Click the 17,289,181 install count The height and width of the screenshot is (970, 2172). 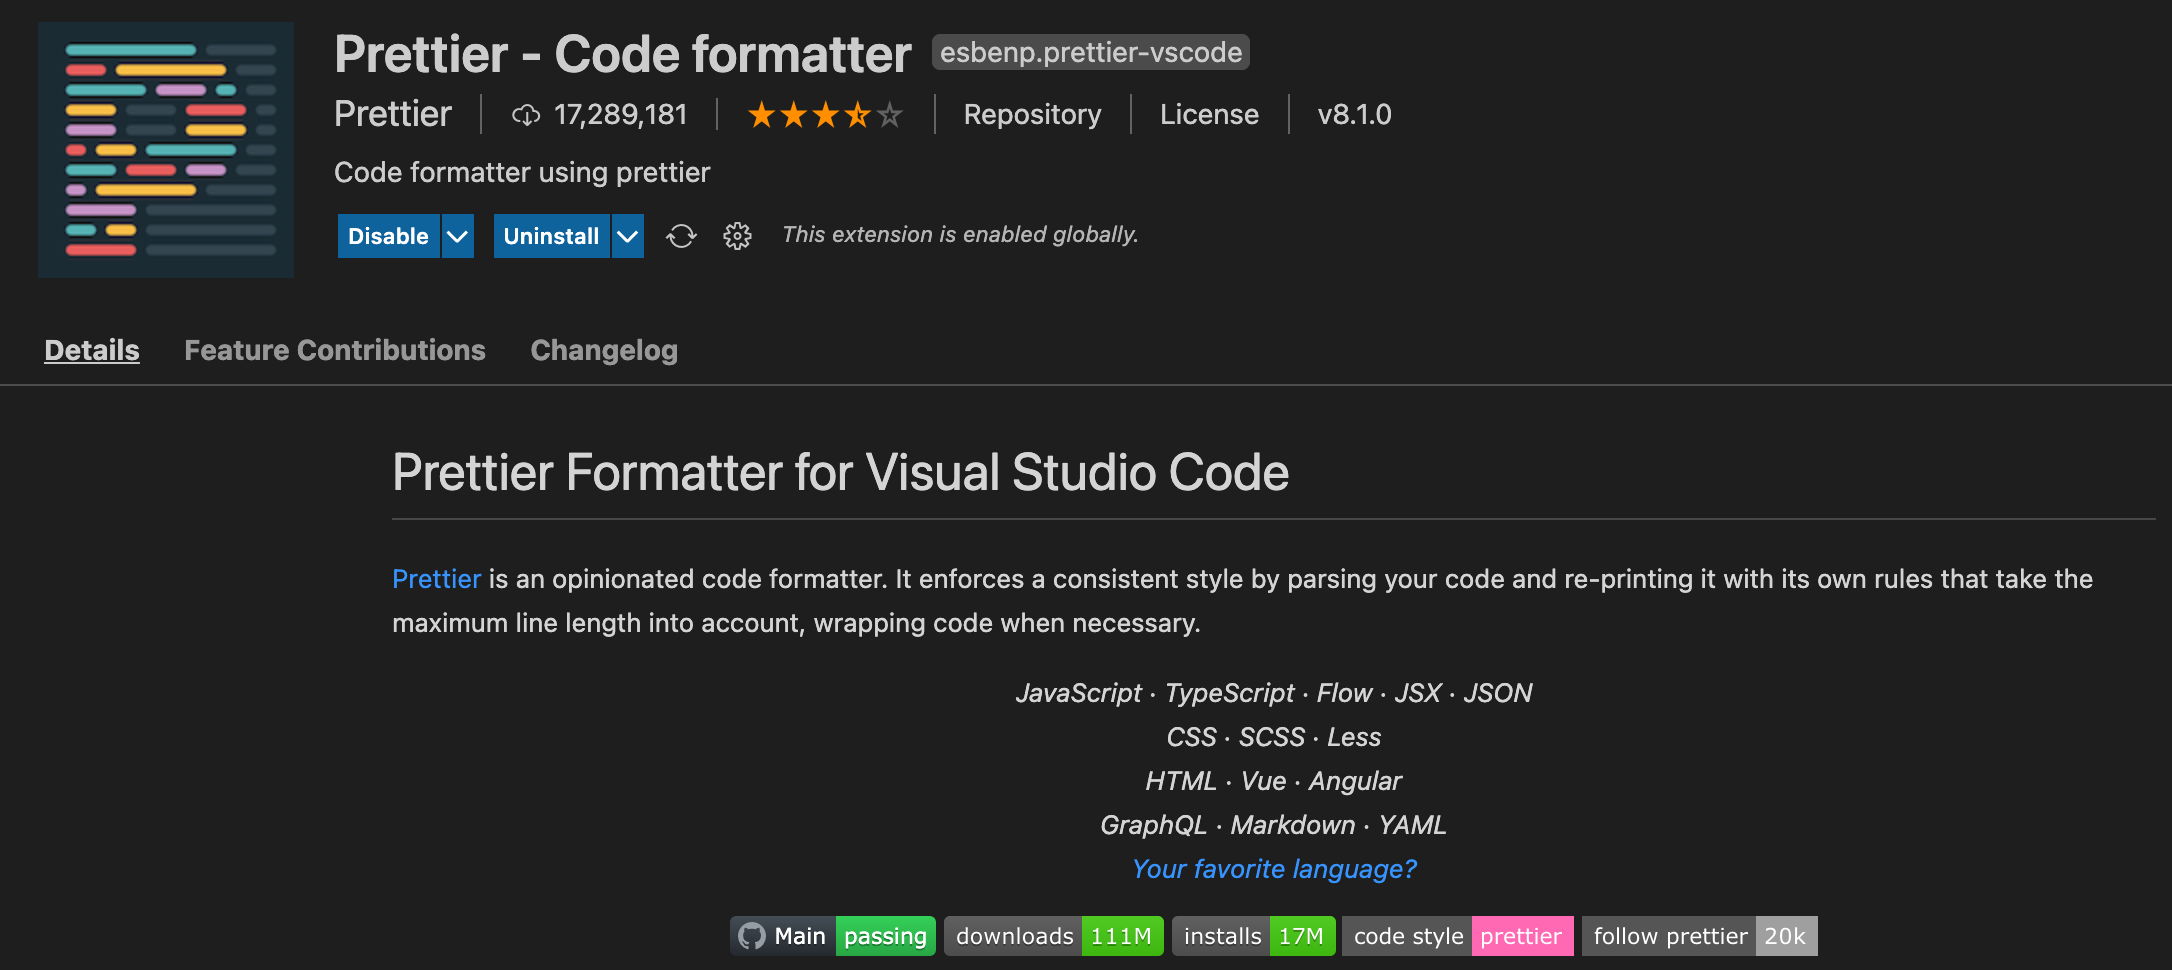621,115
